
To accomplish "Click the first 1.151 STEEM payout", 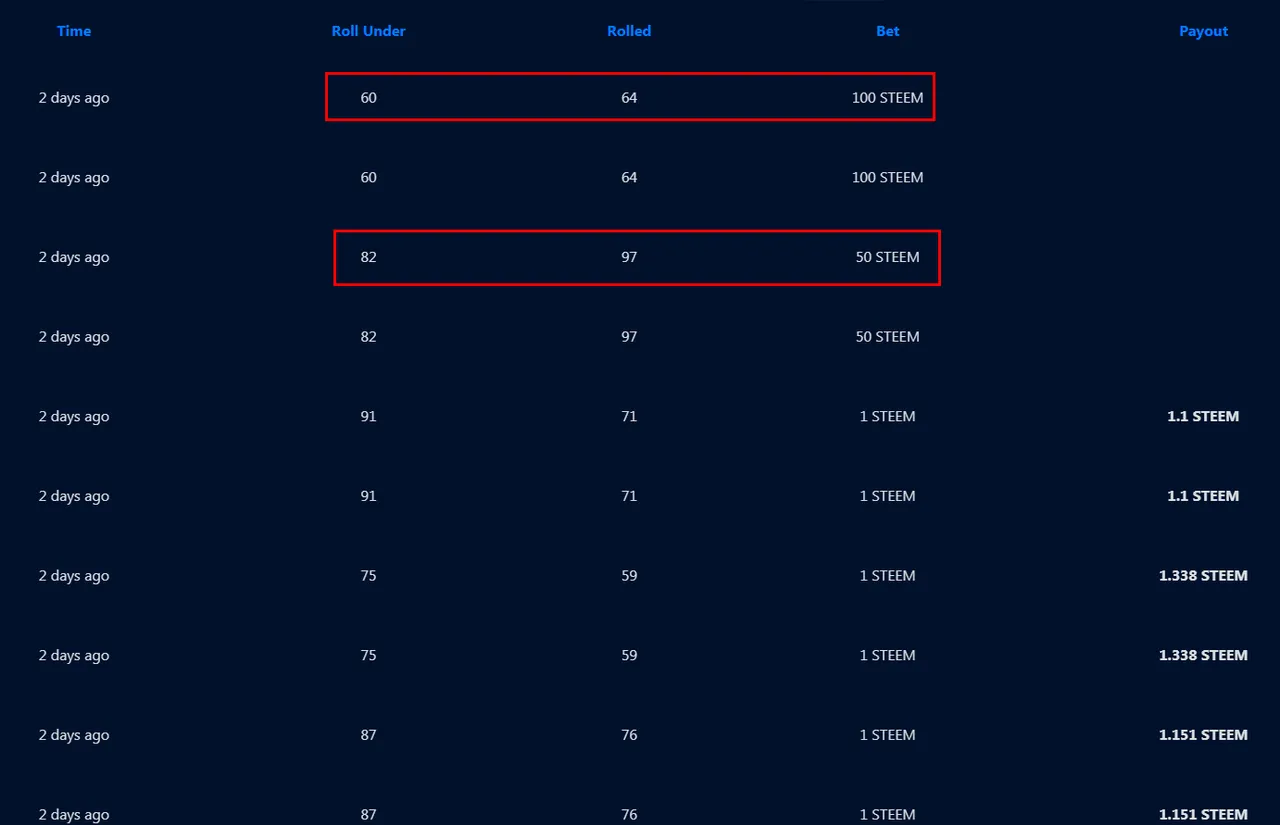I will pyautogui.click(x=1203, y=735).
